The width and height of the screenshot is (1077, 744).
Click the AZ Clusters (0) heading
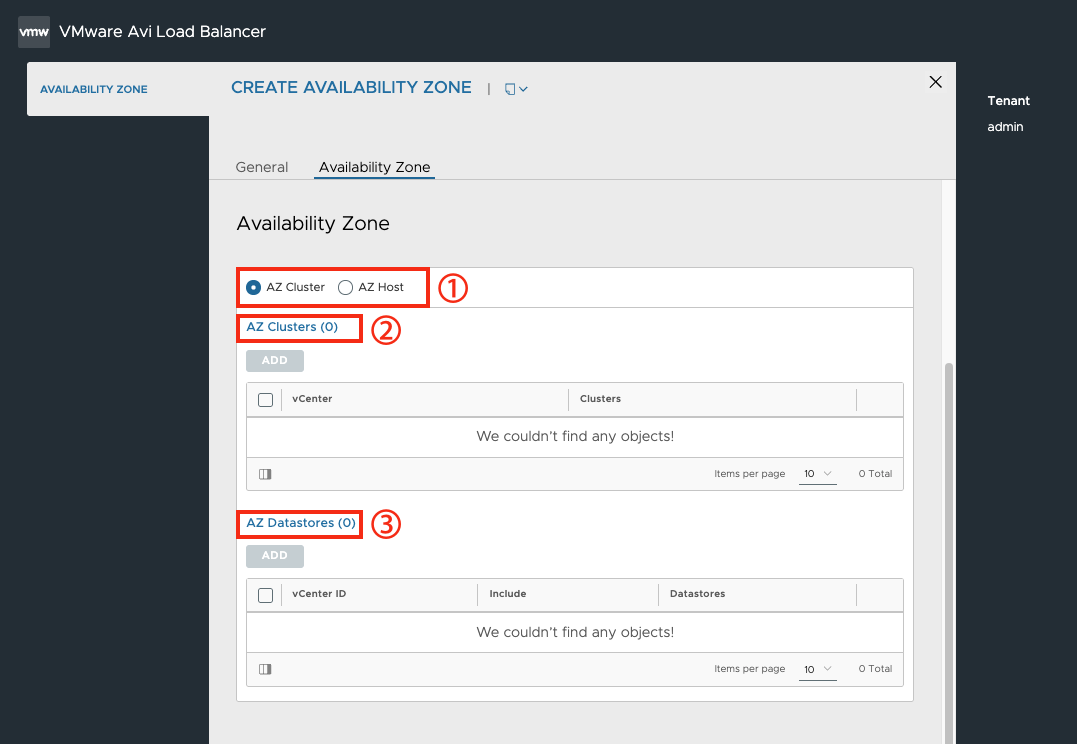pos(292,327)
